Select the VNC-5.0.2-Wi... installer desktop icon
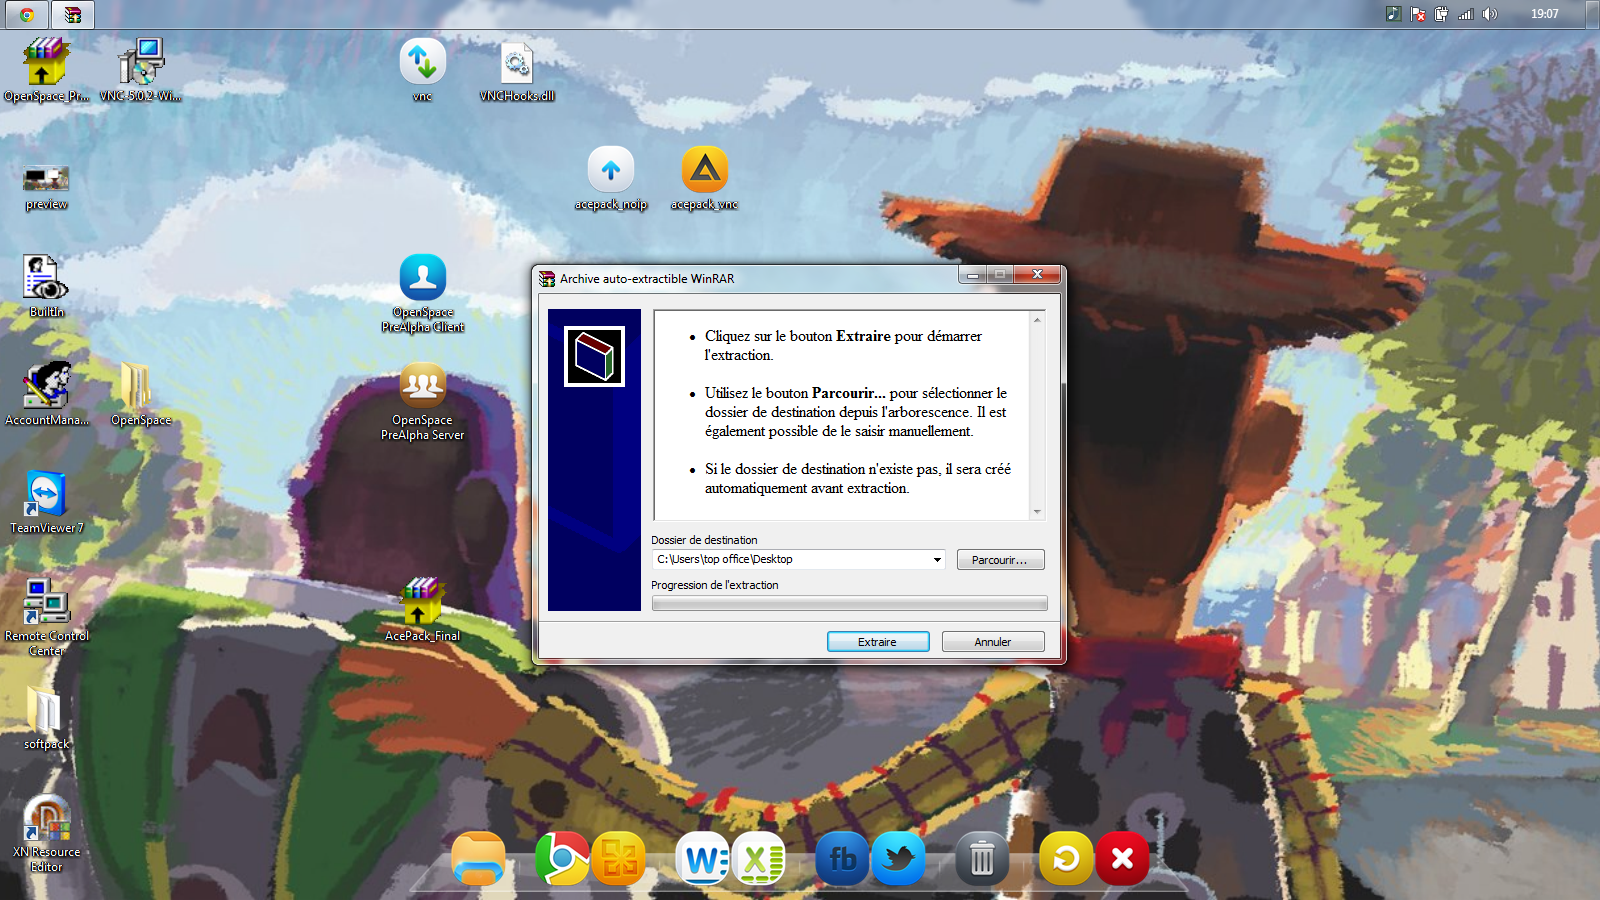The image size is (1600, 900). [x=141, y=70]
